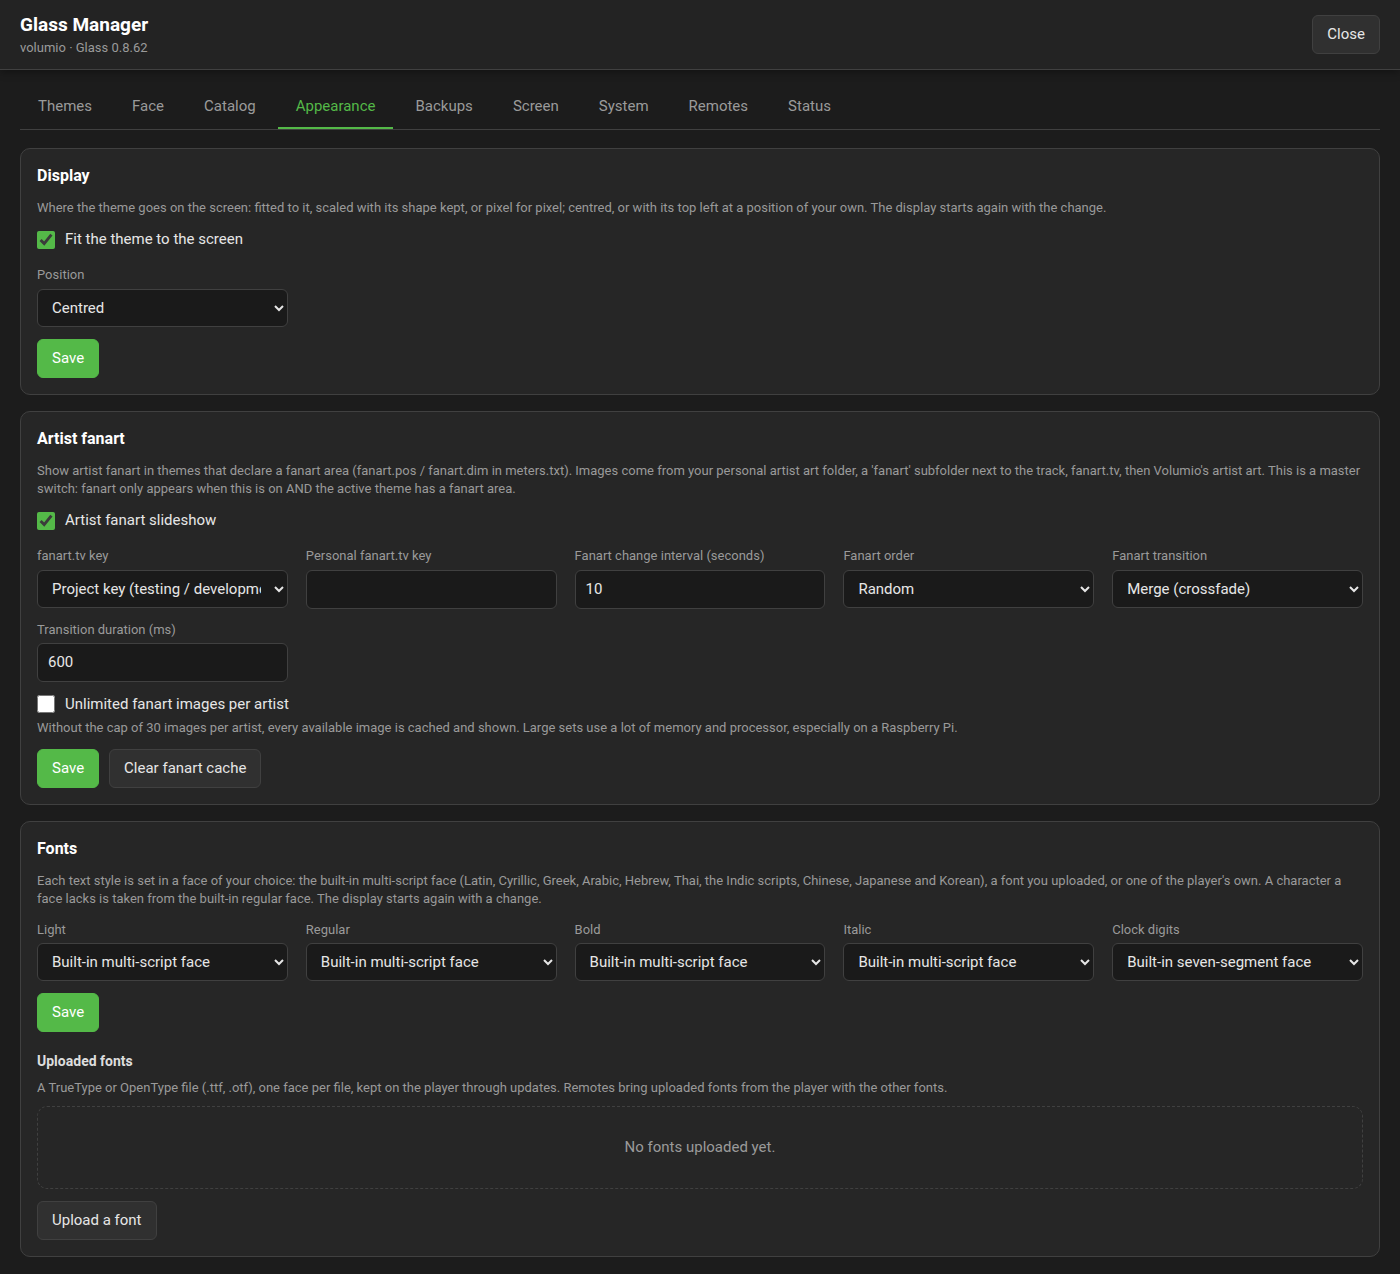View the Status tab

(809, 106)
